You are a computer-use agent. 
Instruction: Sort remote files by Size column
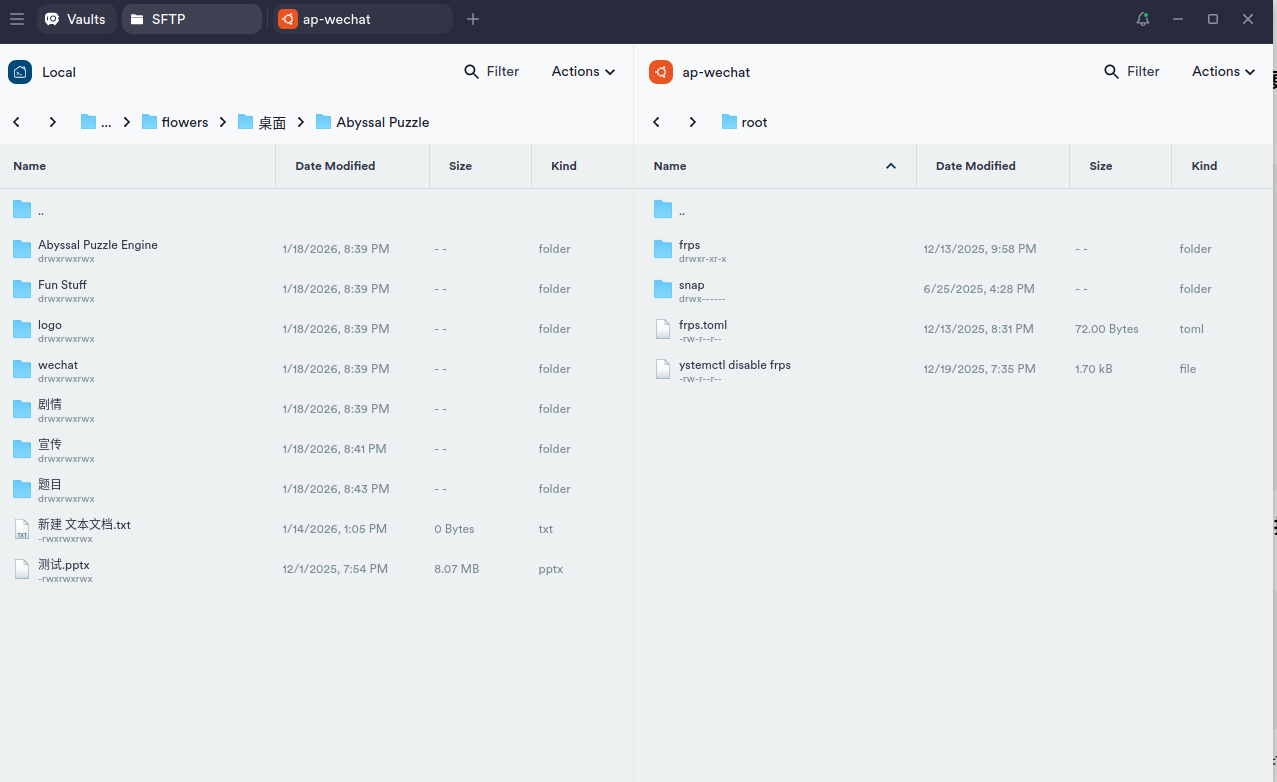point(1100,166)
